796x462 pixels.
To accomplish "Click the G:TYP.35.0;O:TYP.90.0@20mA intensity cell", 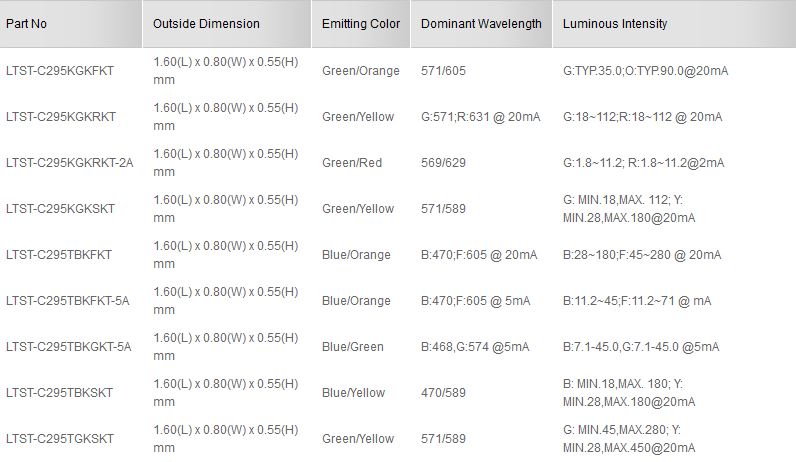I will pos(645,71).
